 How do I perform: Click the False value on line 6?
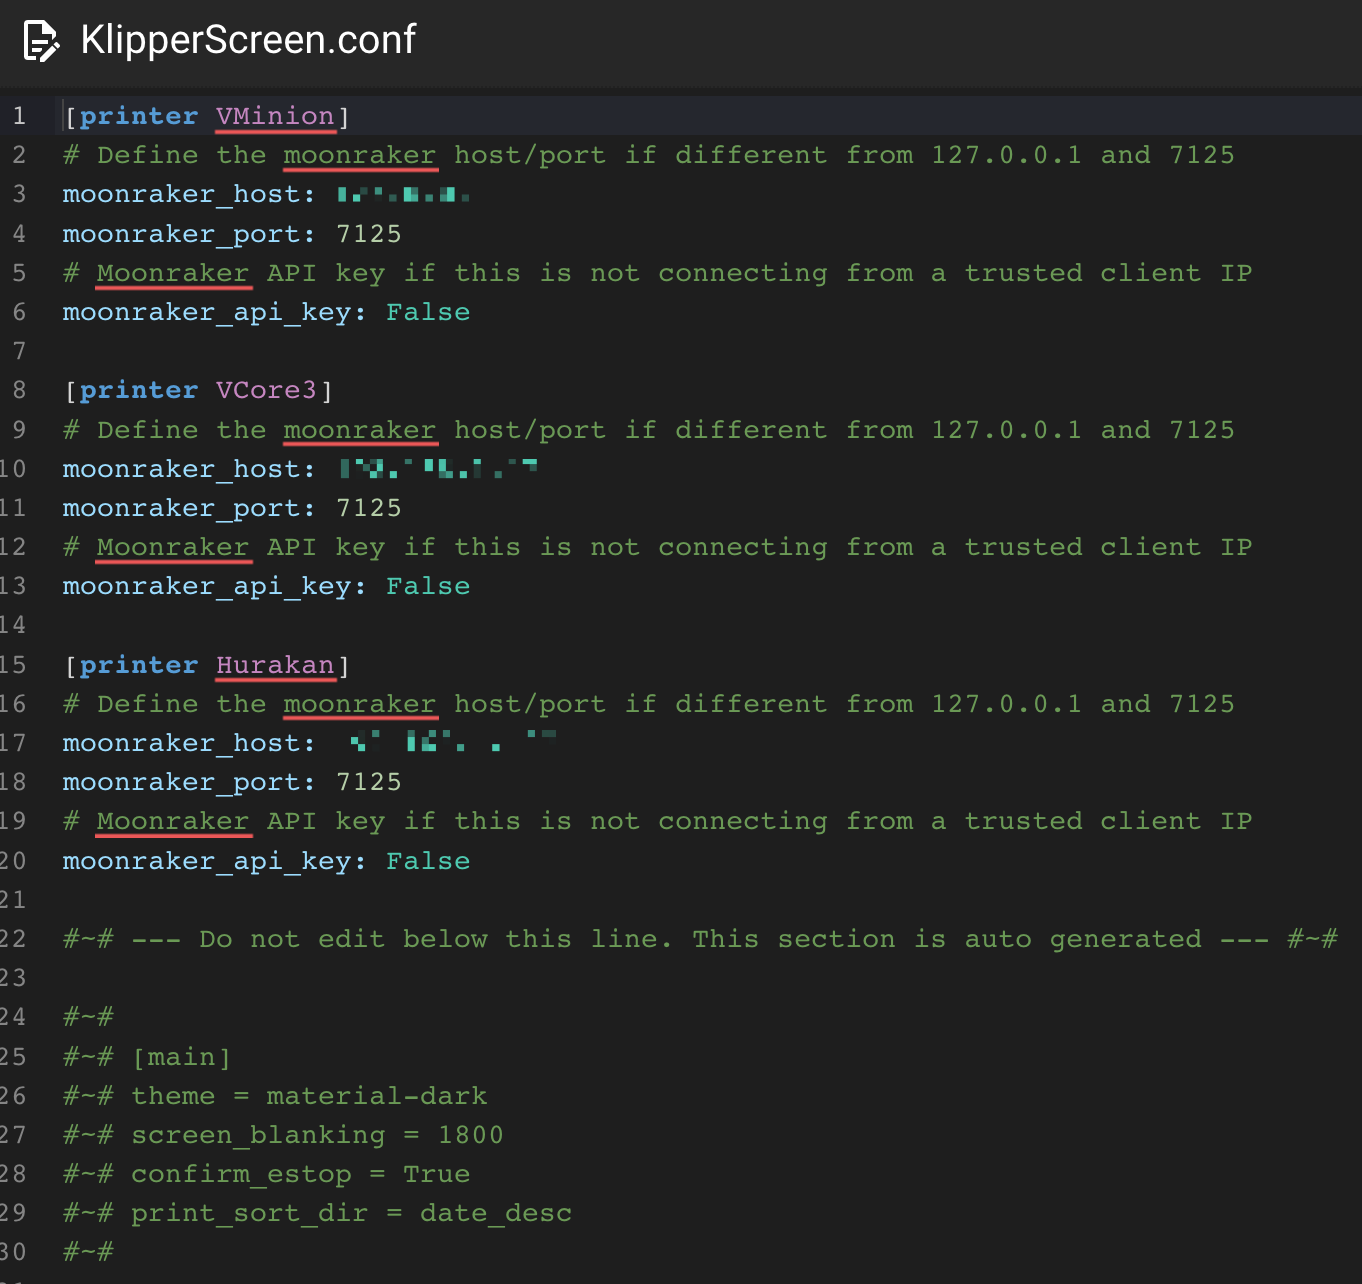tap(428, 313)
